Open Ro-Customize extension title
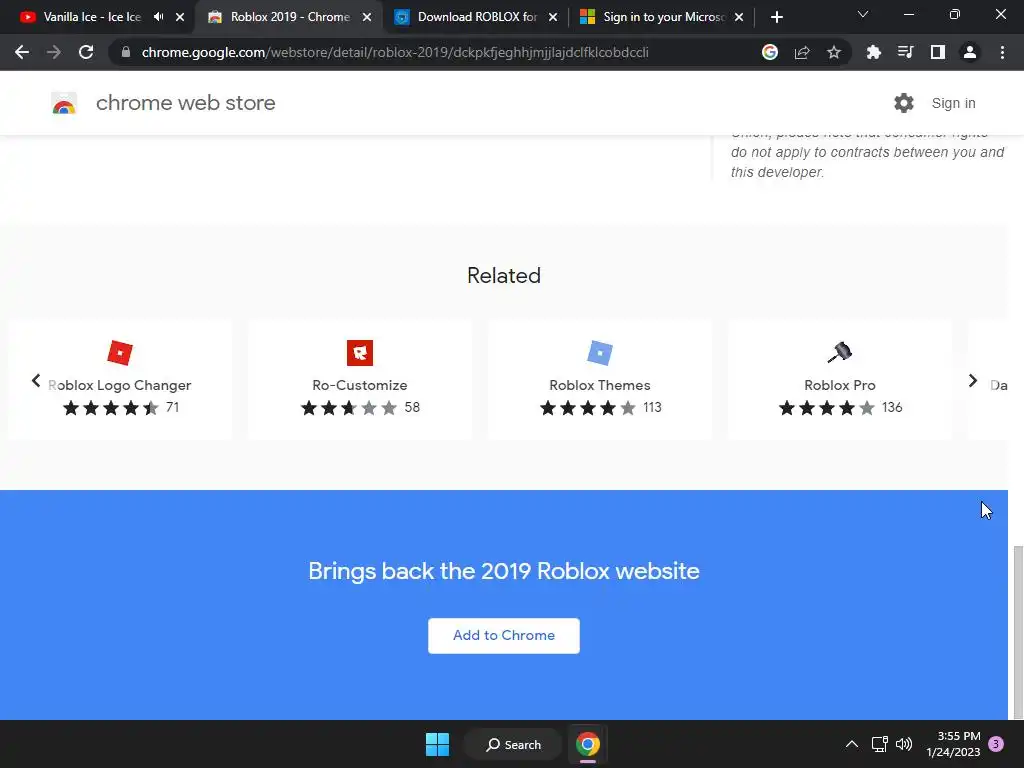Screen dimensions: 1024x768 pos(360,385)
